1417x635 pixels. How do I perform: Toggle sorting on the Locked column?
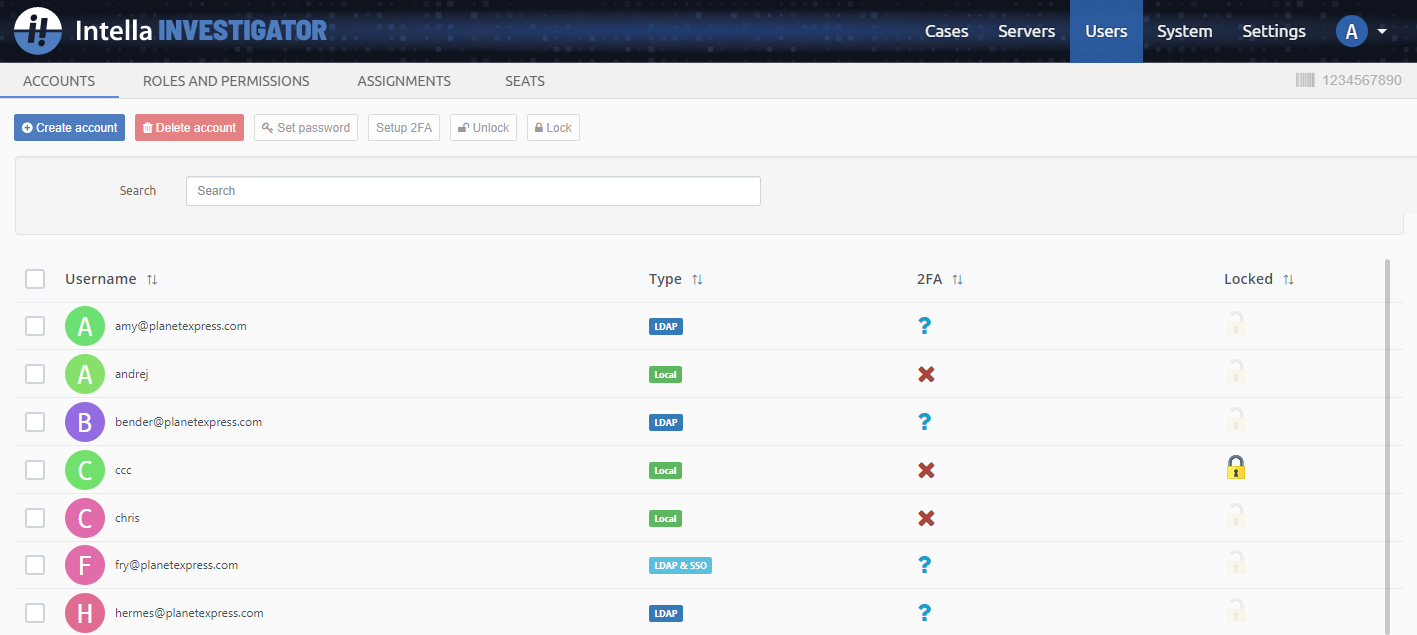pos(1287,279)
